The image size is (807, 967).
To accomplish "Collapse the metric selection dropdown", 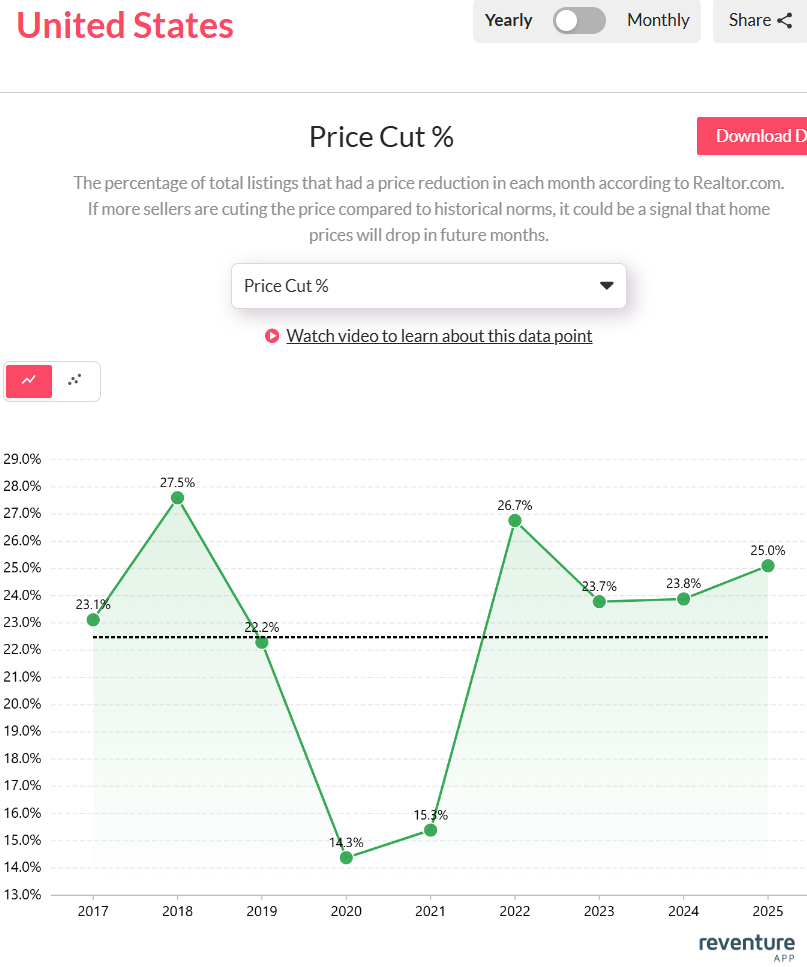I will pos(606,285).
